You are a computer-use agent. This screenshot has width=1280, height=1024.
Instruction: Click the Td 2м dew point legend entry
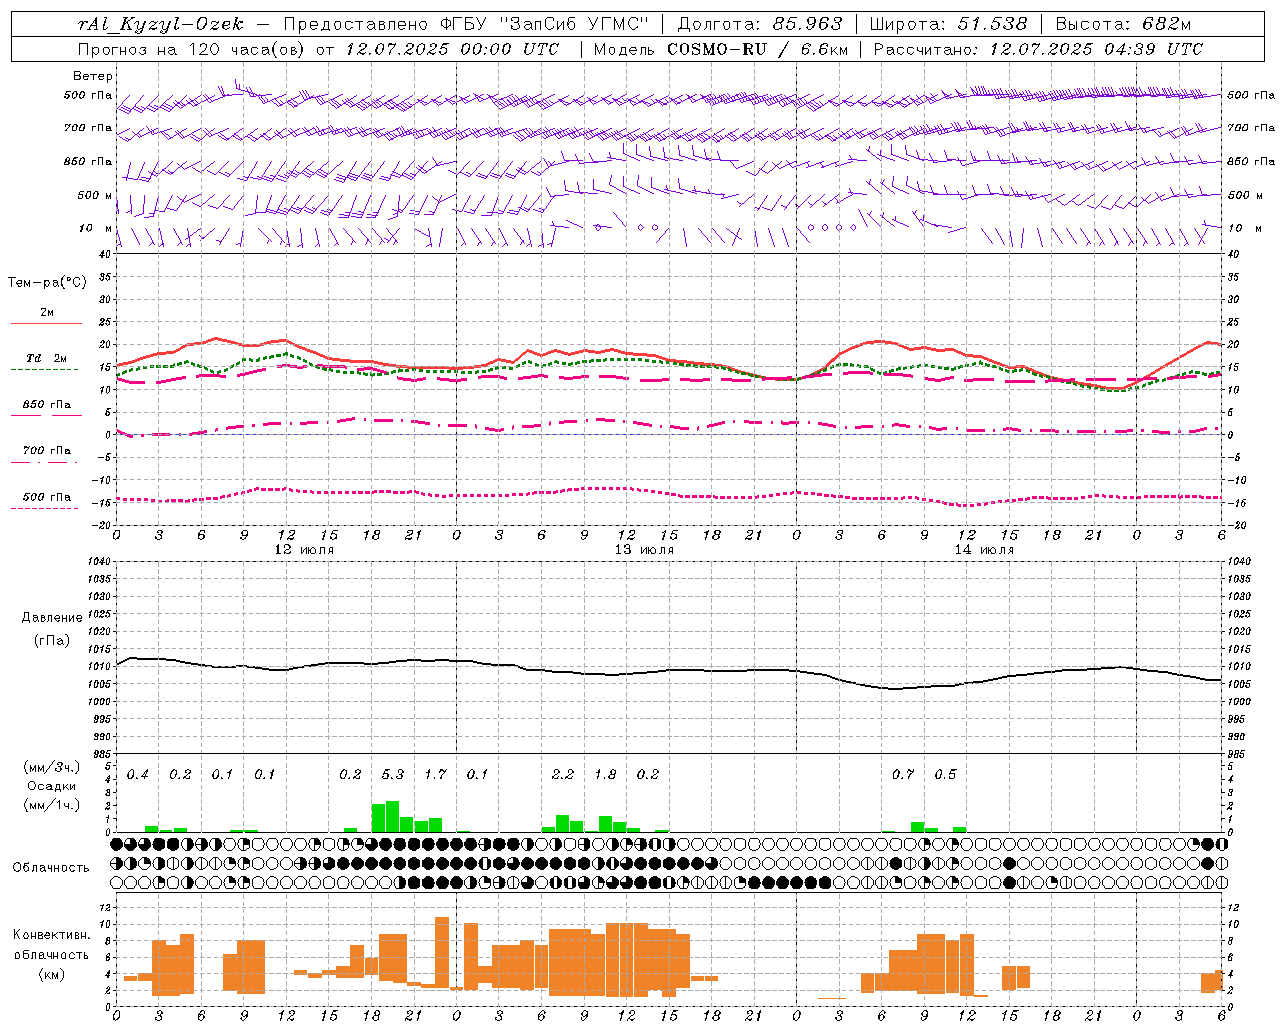[47, 358]
